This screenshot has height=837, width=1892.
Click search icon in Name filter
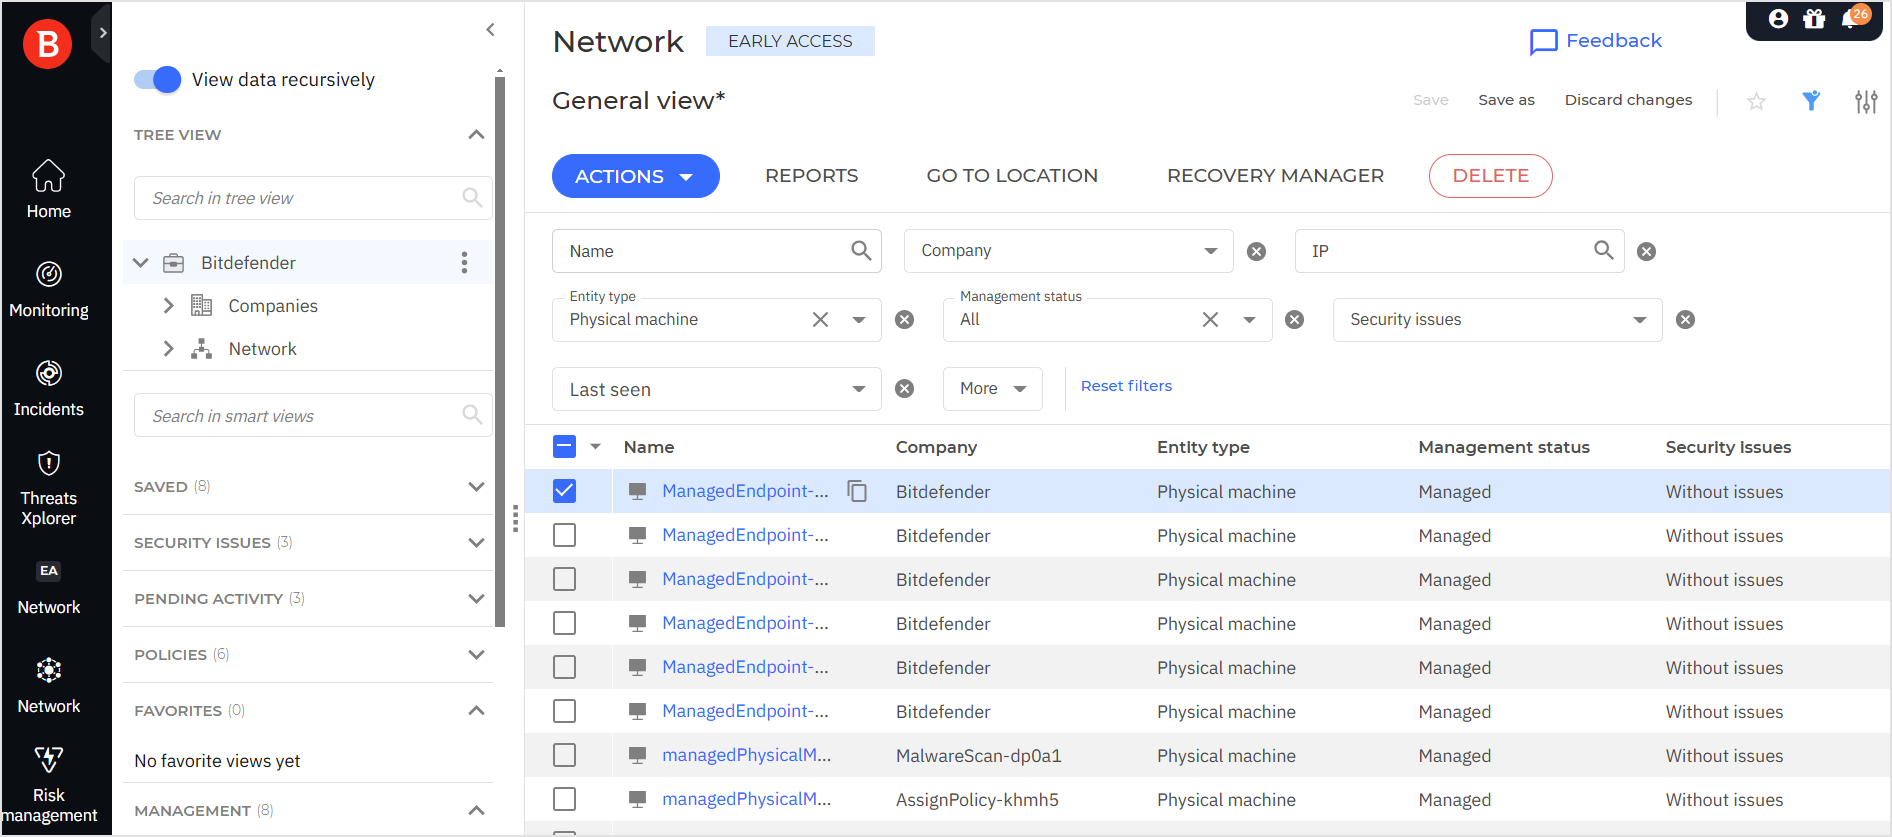861,250
